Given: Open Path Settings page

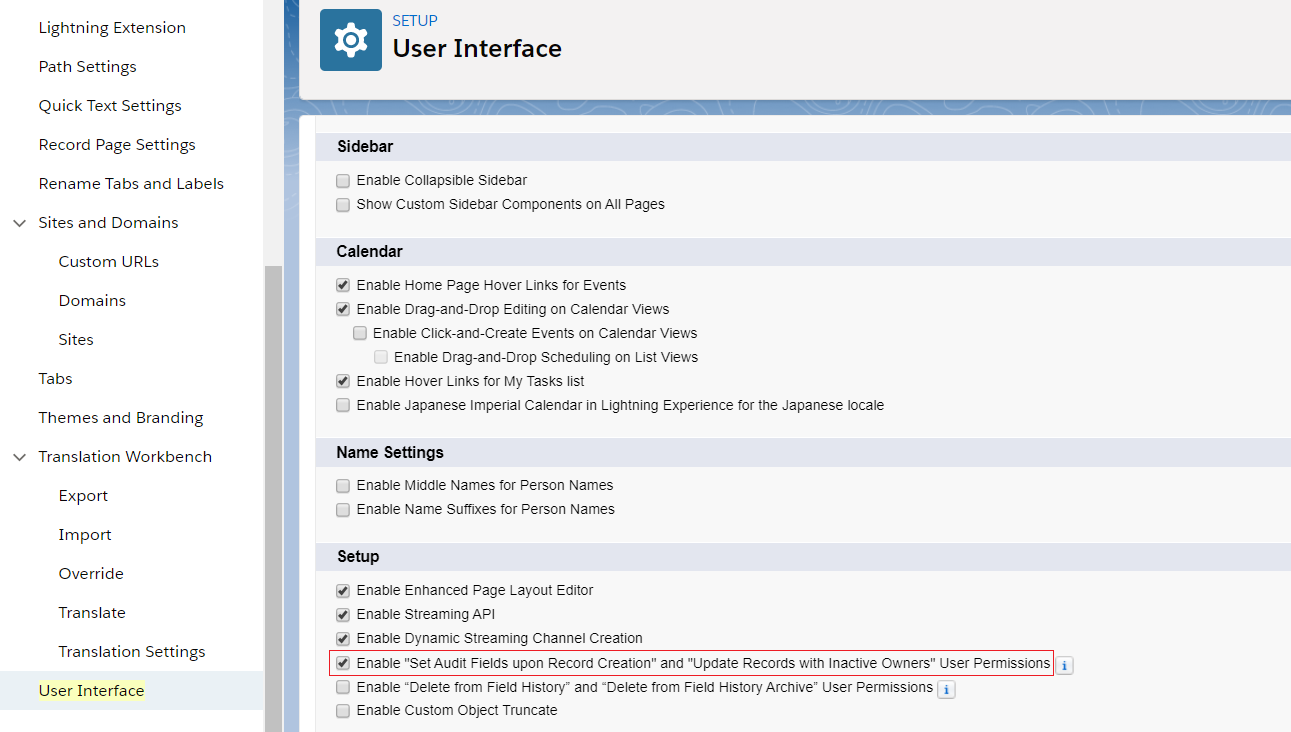Looking at the screenshot, I should click(87, 67).
